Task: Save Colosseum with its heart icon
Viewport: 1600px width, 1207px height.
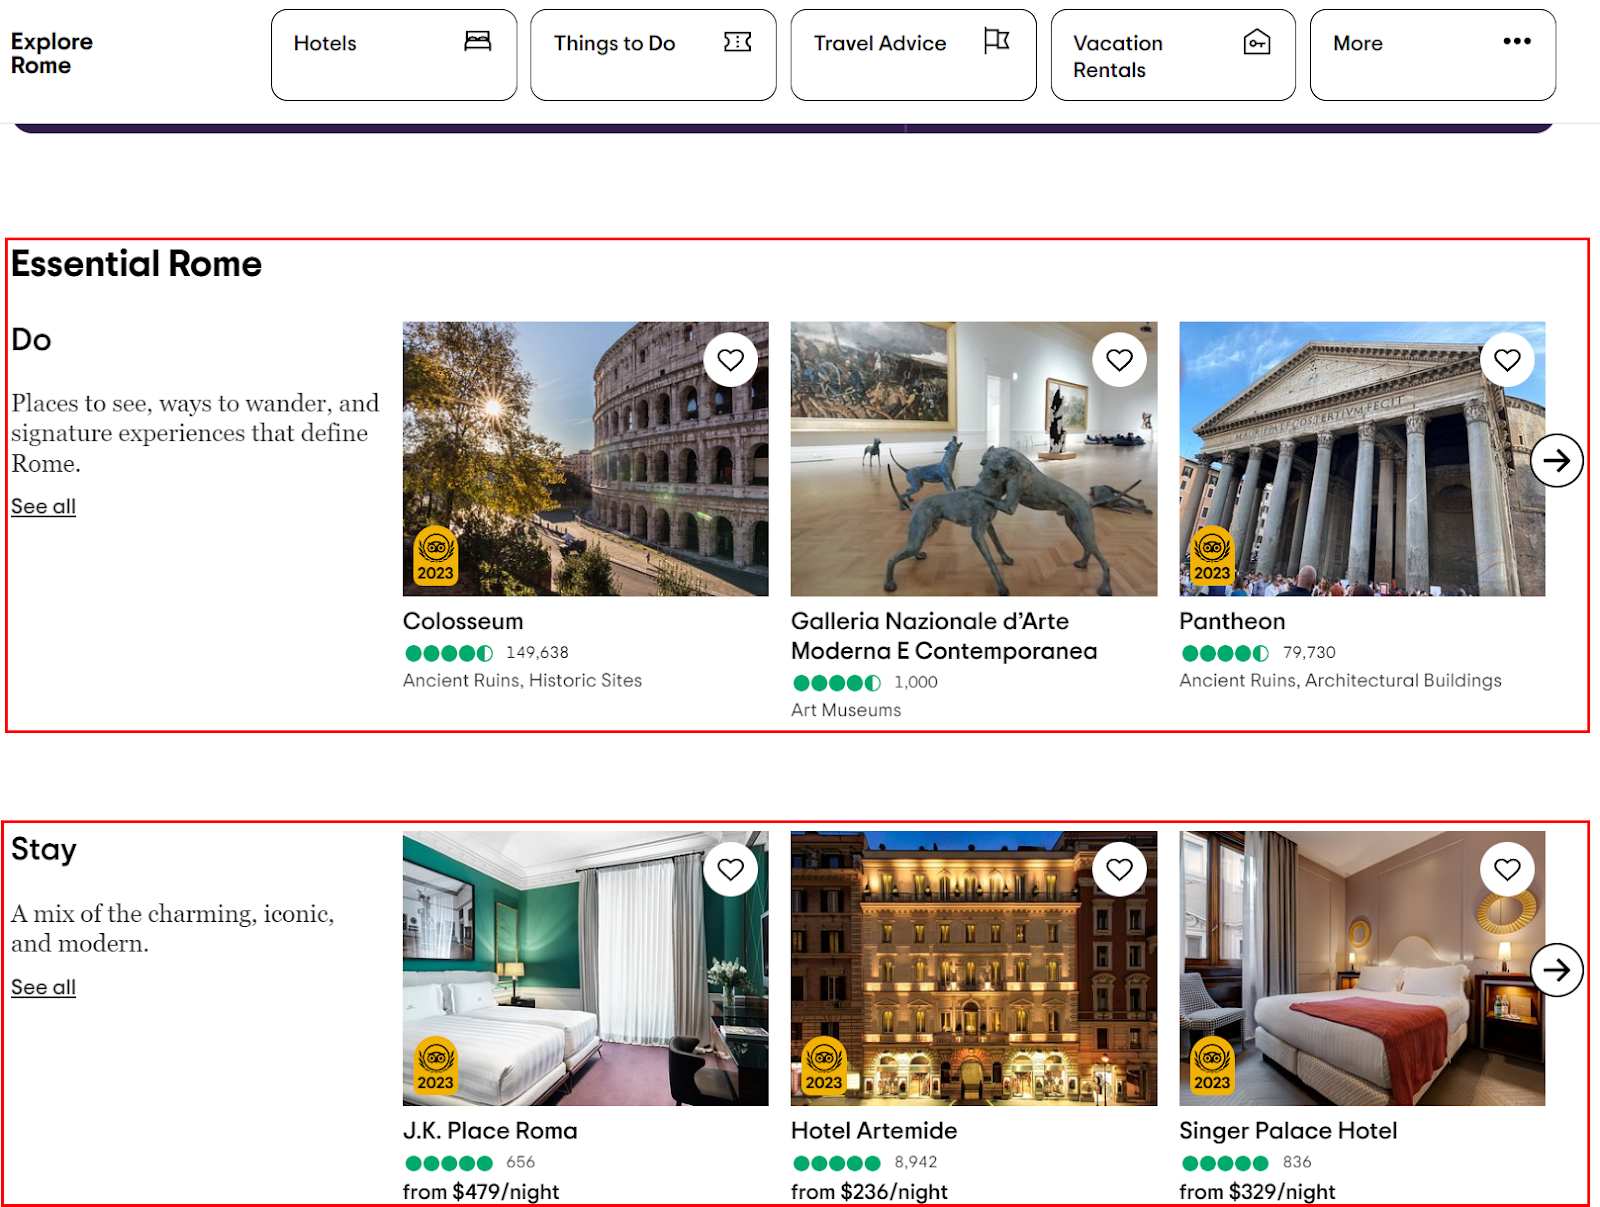Action: (x=731, y=360)
